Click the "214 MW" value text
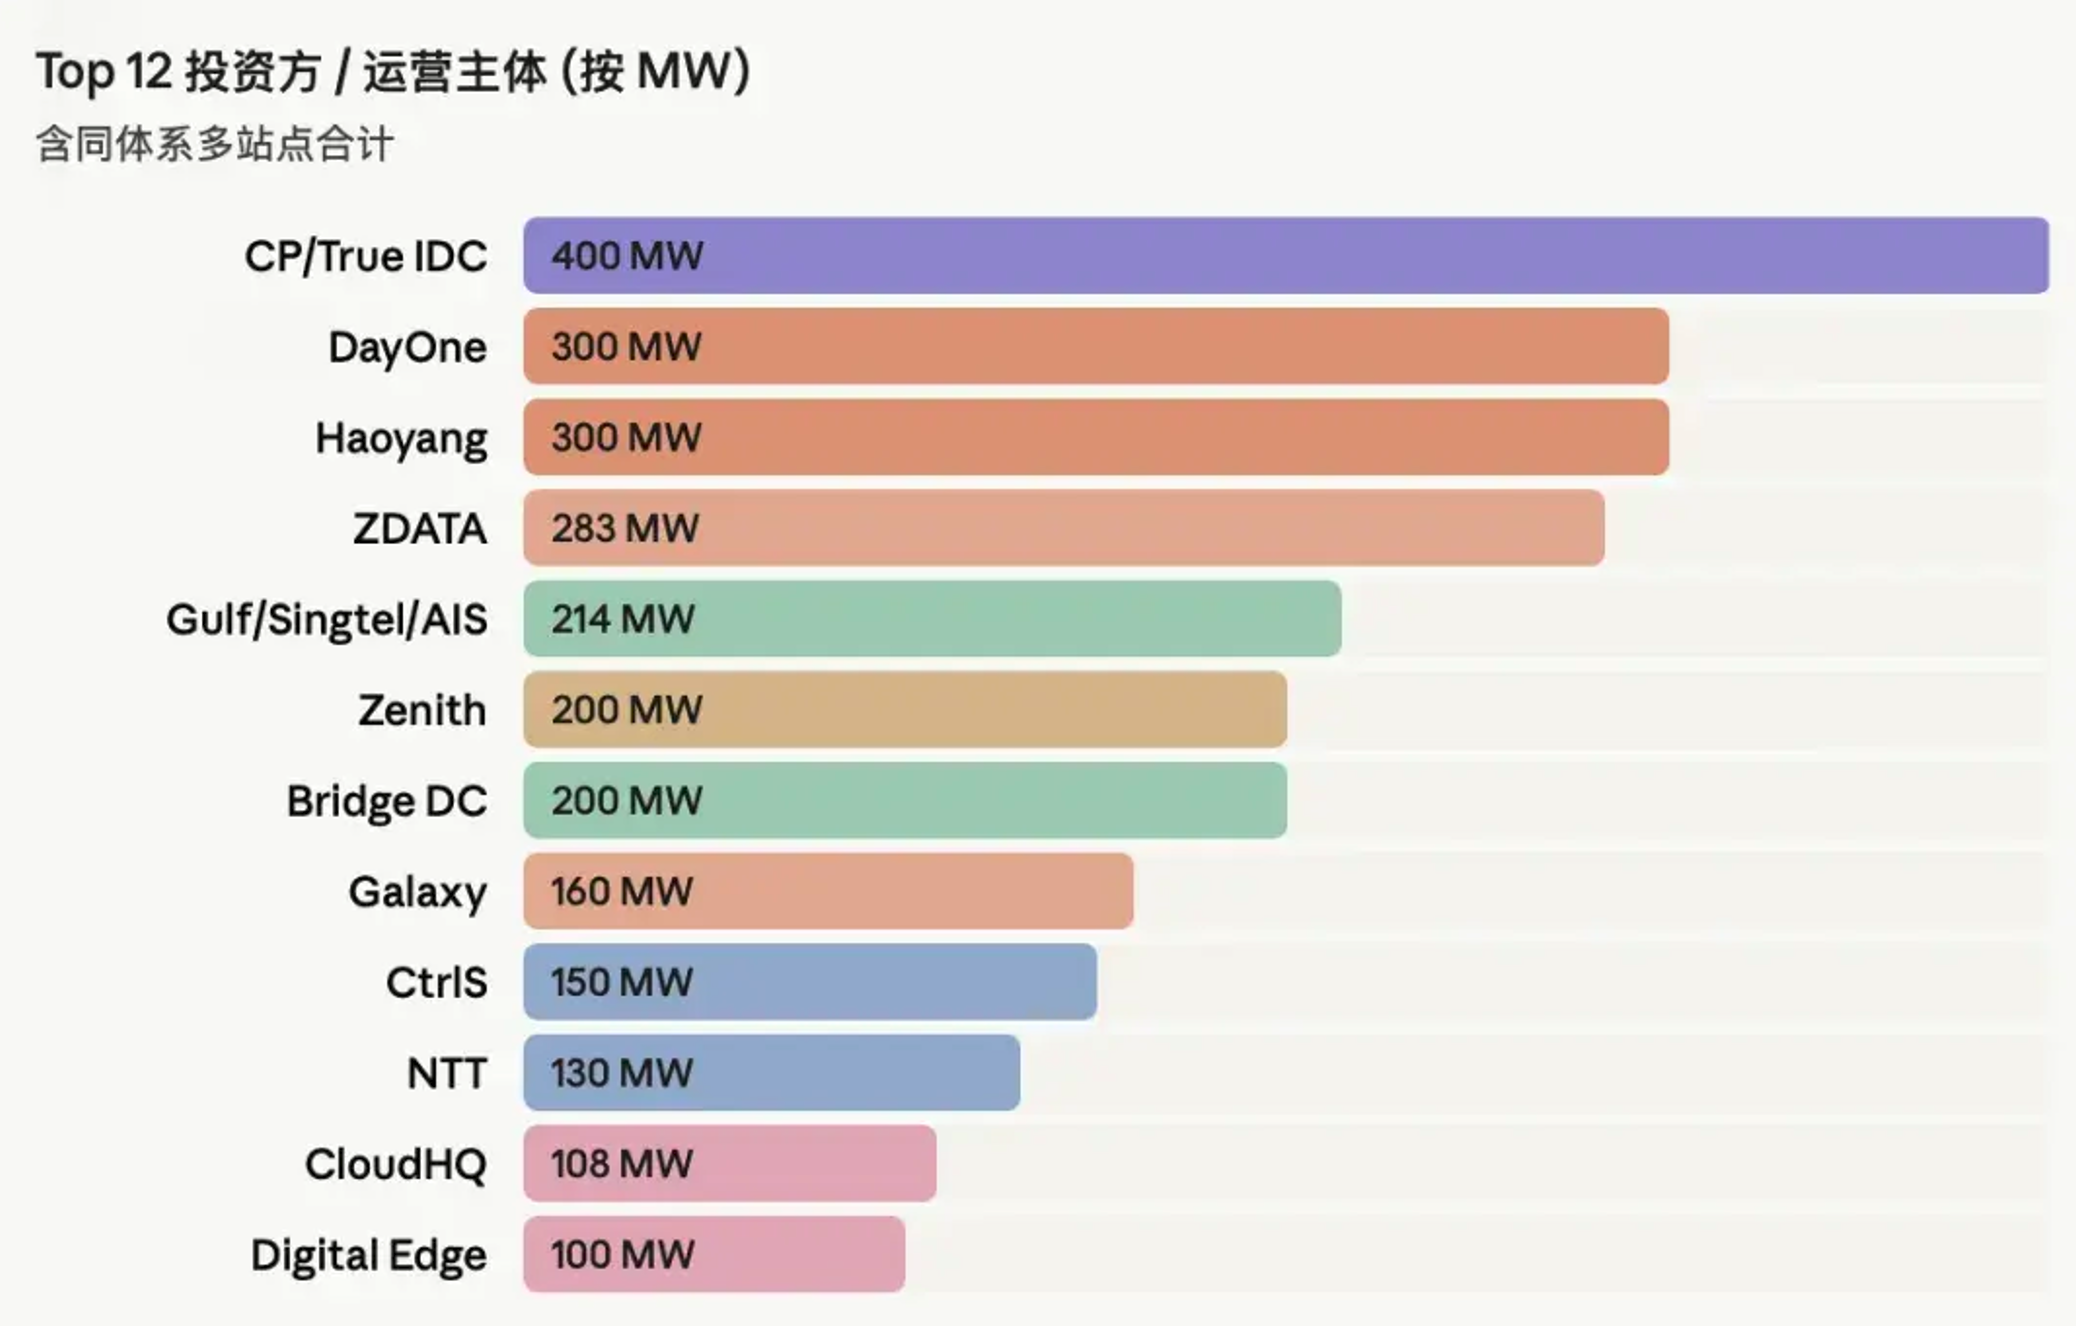 622,619
